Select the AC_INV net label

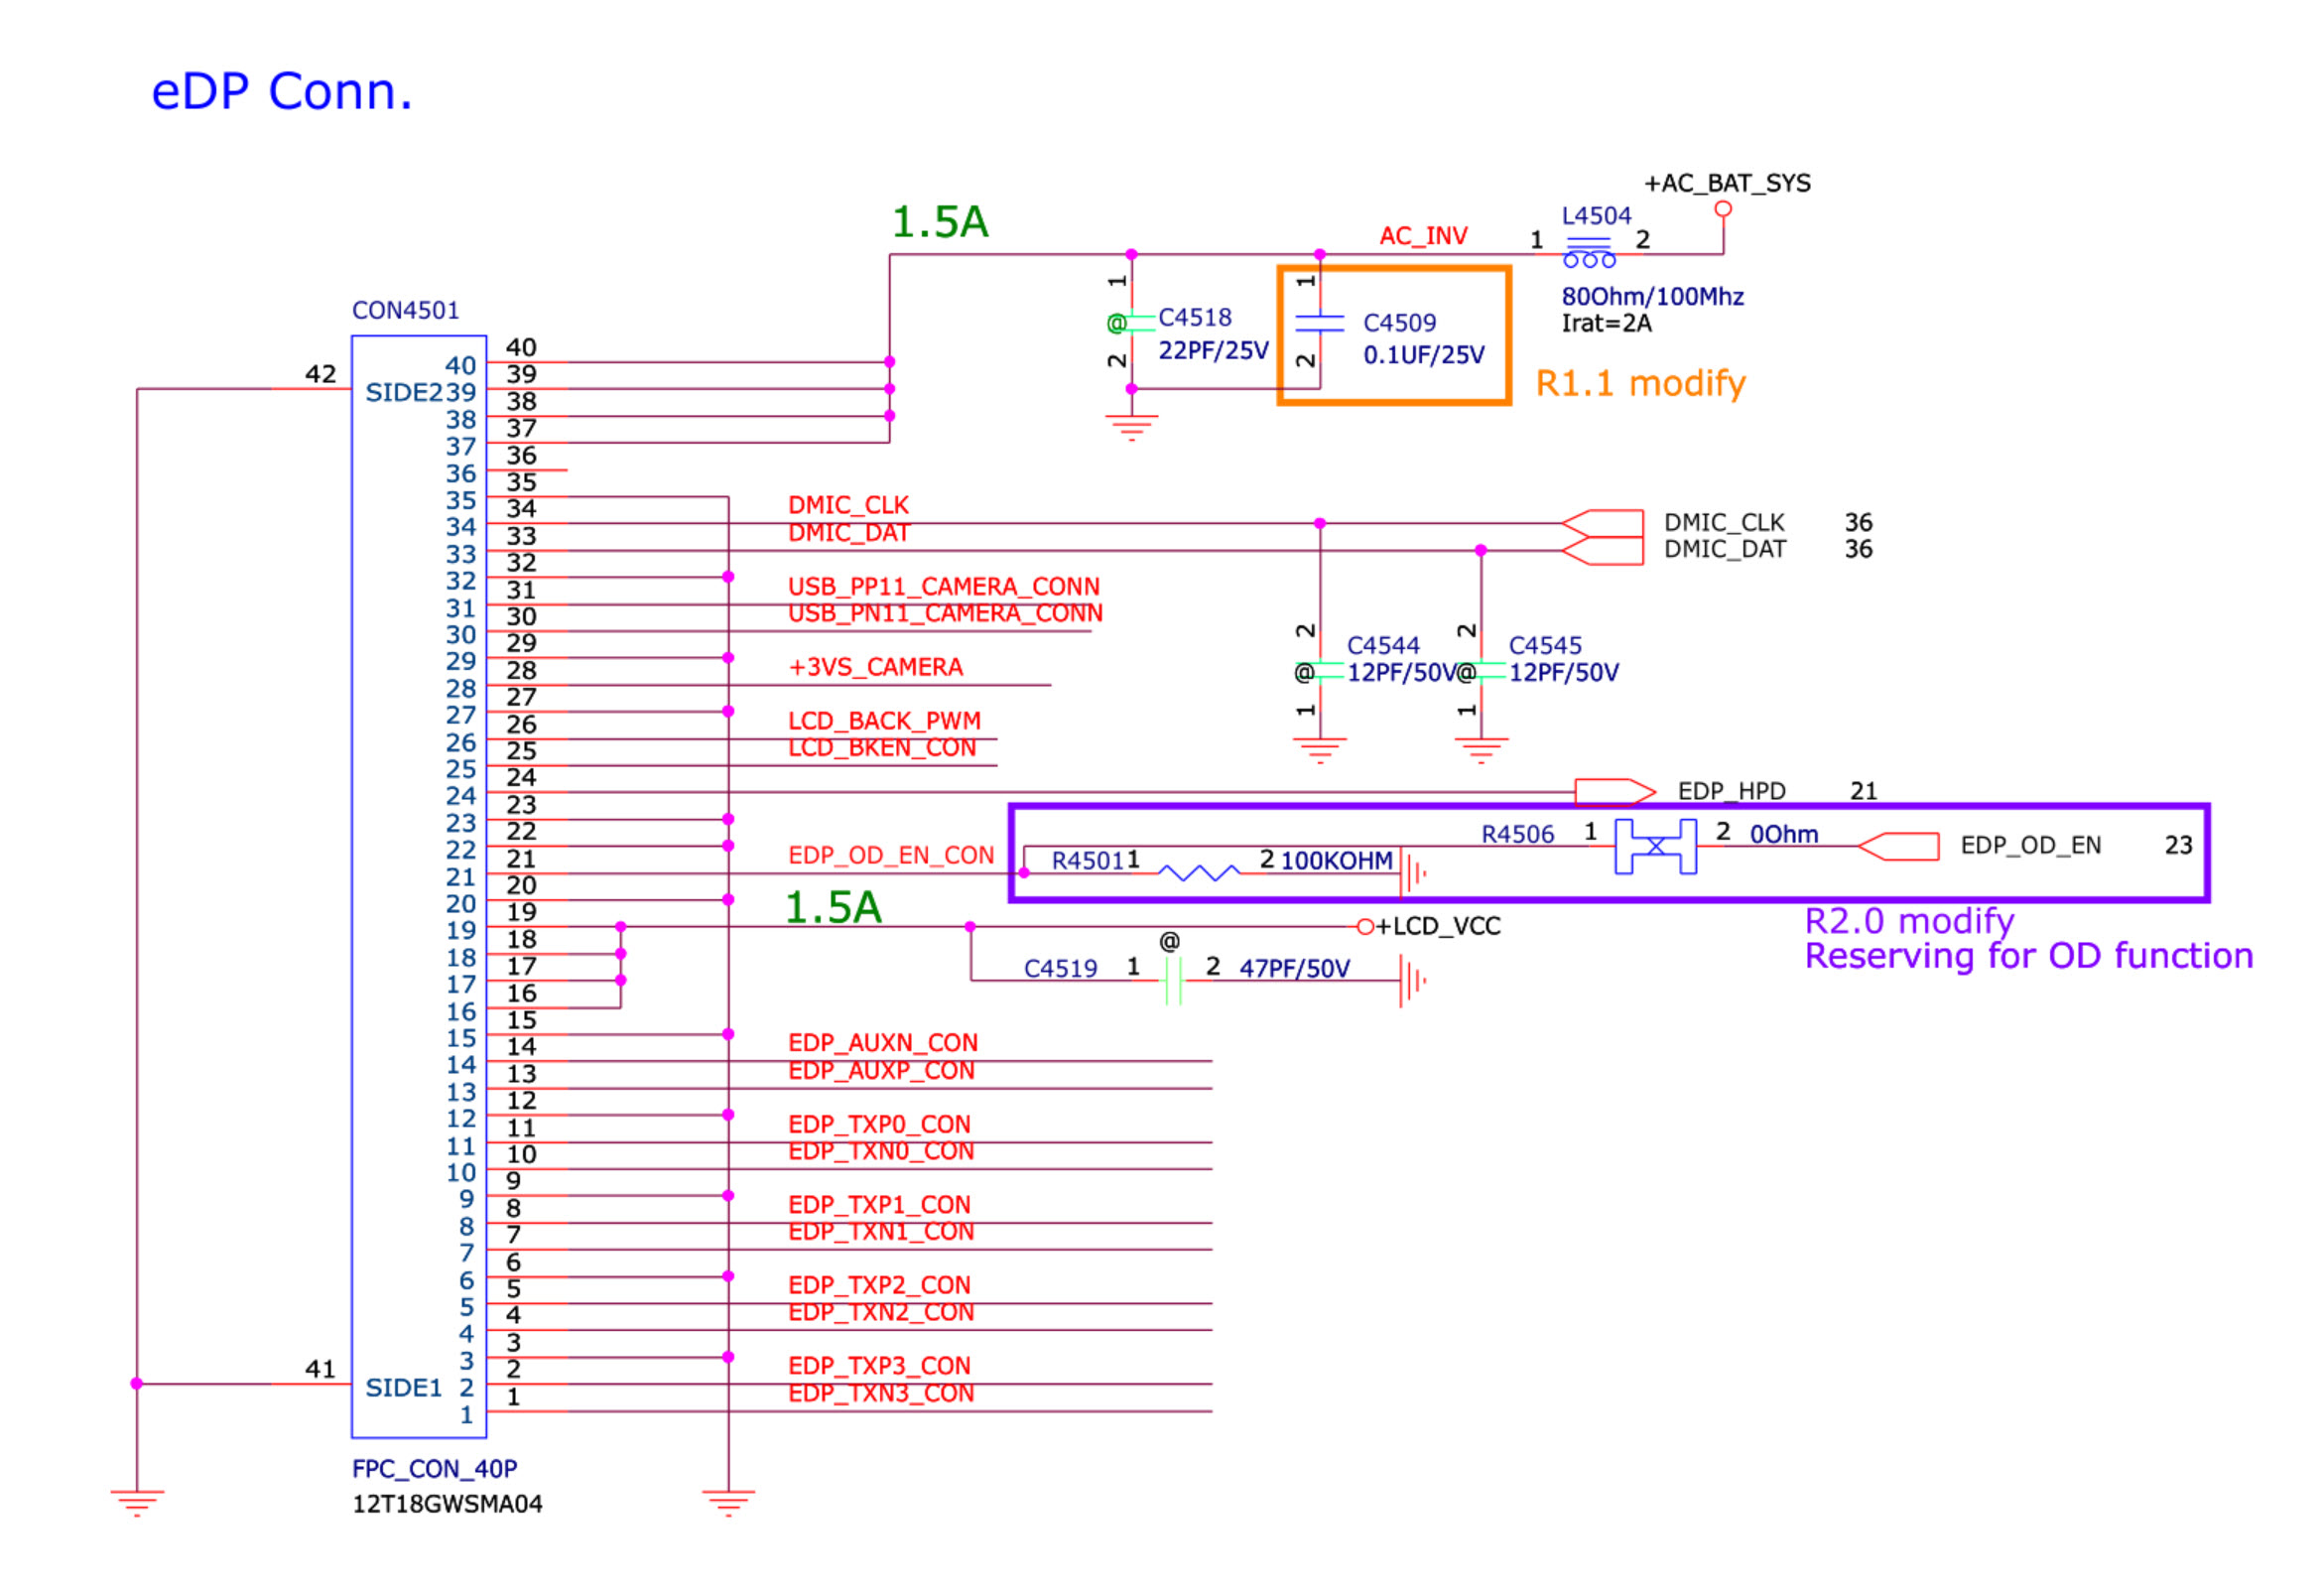coord(1422,236)
